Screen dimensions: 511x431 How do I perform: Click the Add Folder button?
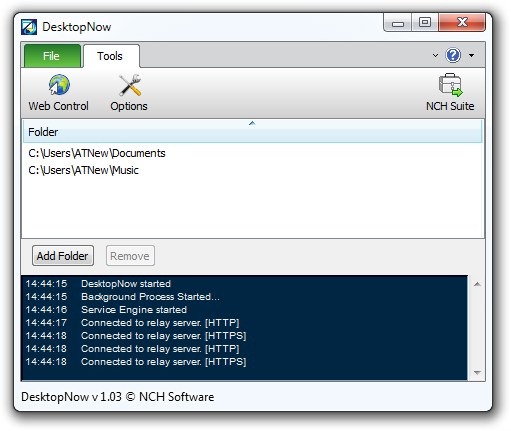pyautogui.click(x=63, y=256)
